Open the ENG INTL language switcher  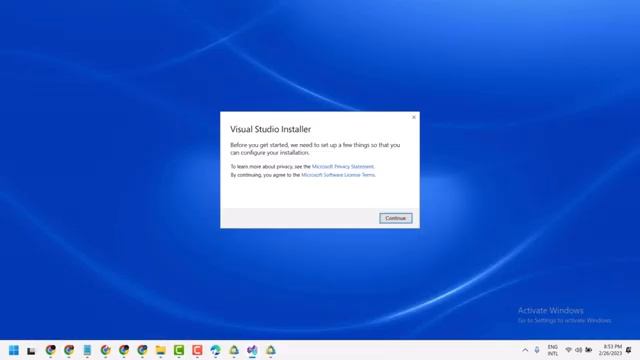(553, 350)
